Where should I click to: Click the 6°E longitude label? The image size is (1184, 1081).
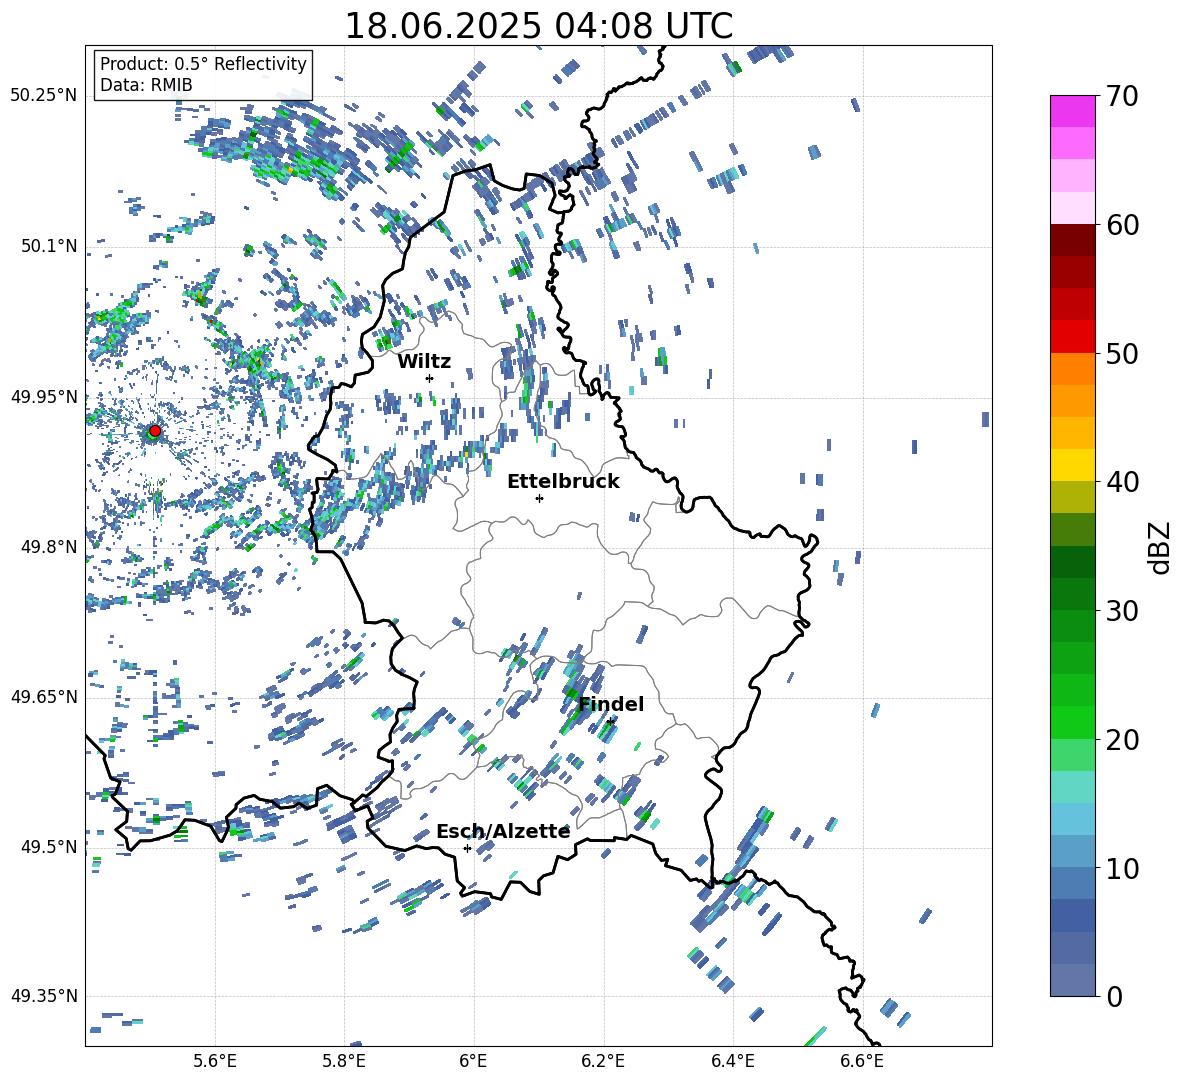473,1061
